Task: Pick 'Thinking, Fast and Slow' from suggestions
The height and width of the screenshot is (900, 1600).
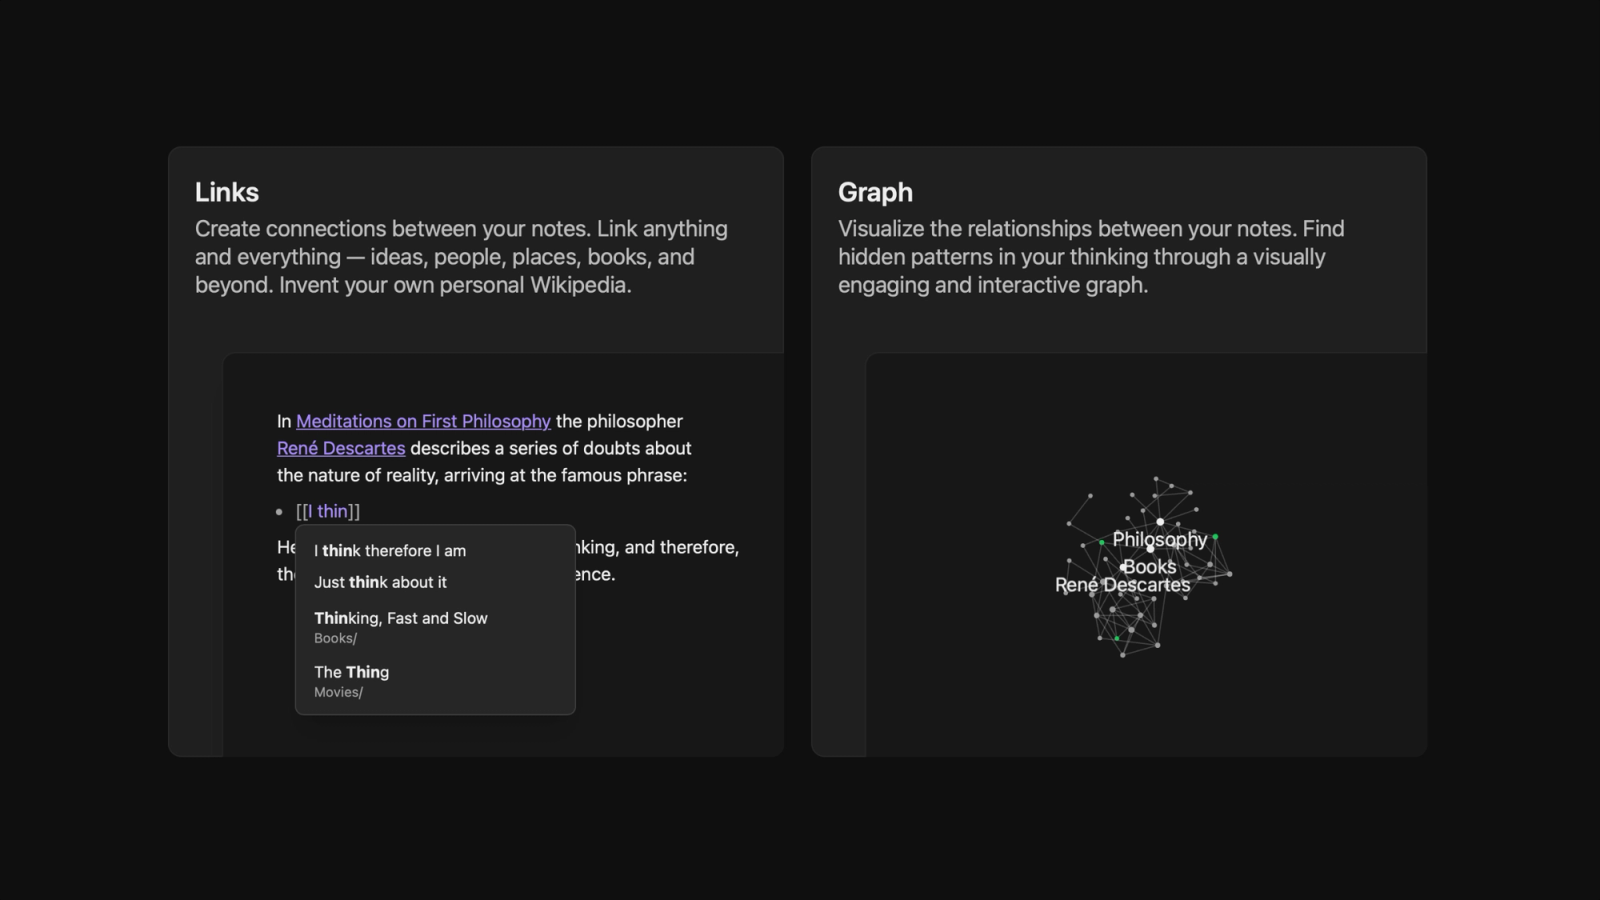Action: click(x=435, y=627)
